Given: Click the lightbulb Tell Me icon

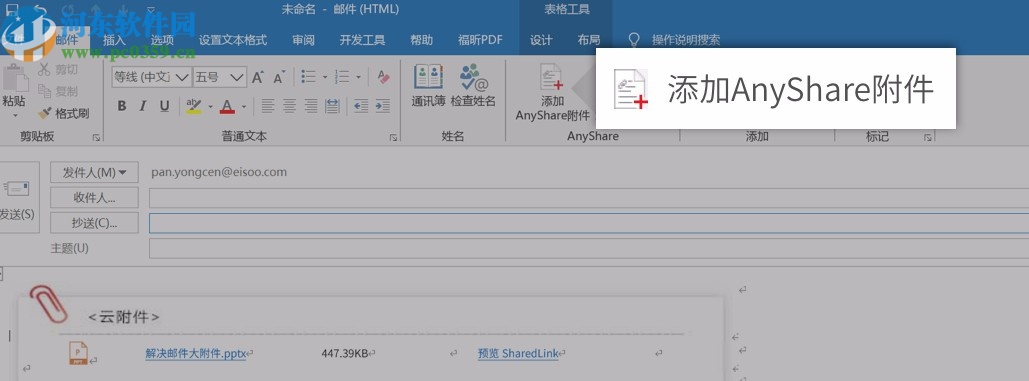Looking at the screenshot, I should [x=633, y=40].
